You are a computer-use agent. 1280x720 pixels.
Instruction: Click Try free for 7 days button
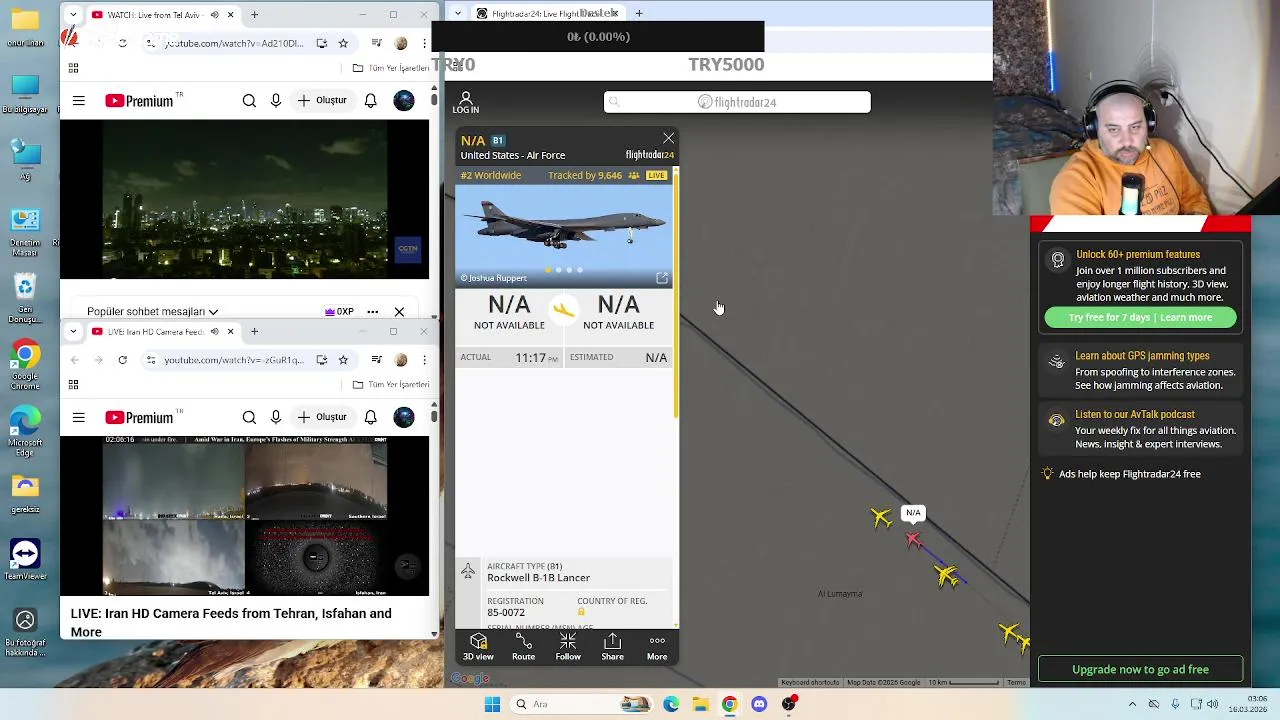pos(1140,317)
